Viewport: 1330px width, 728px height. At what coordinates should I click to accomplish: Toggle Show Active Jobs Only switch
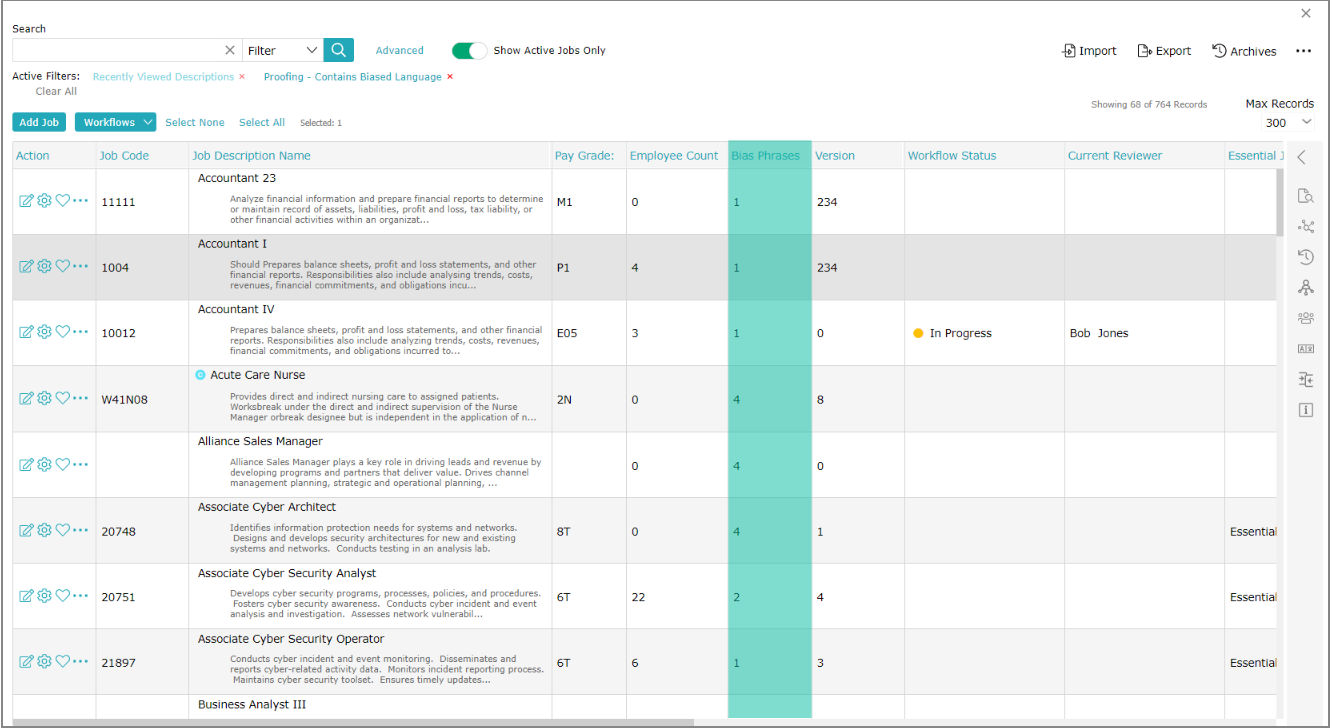469,51
